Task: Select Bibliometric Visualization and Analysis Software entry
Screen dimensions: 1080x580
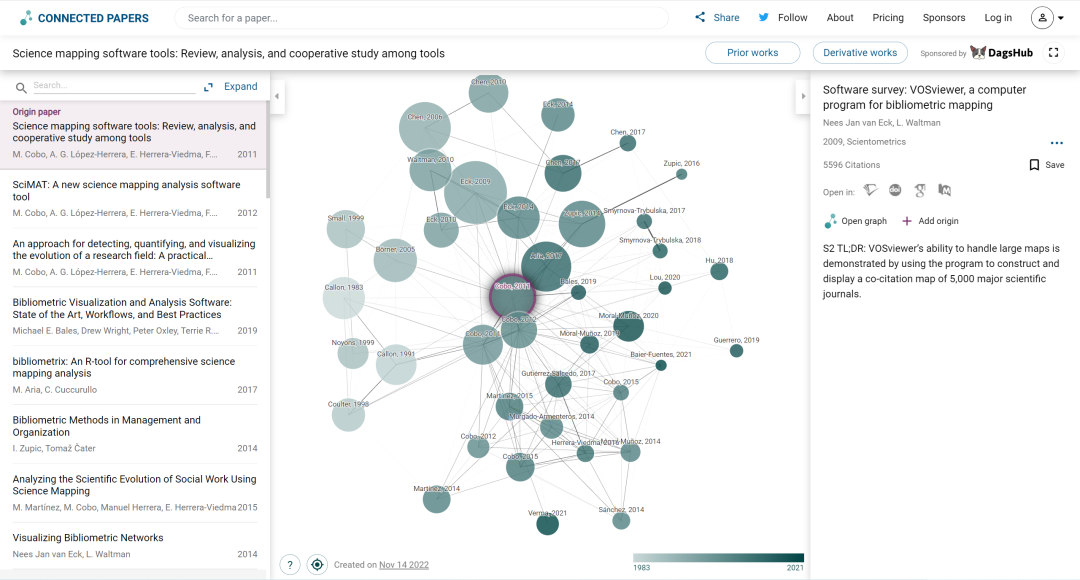Action: tap(134, 316)
